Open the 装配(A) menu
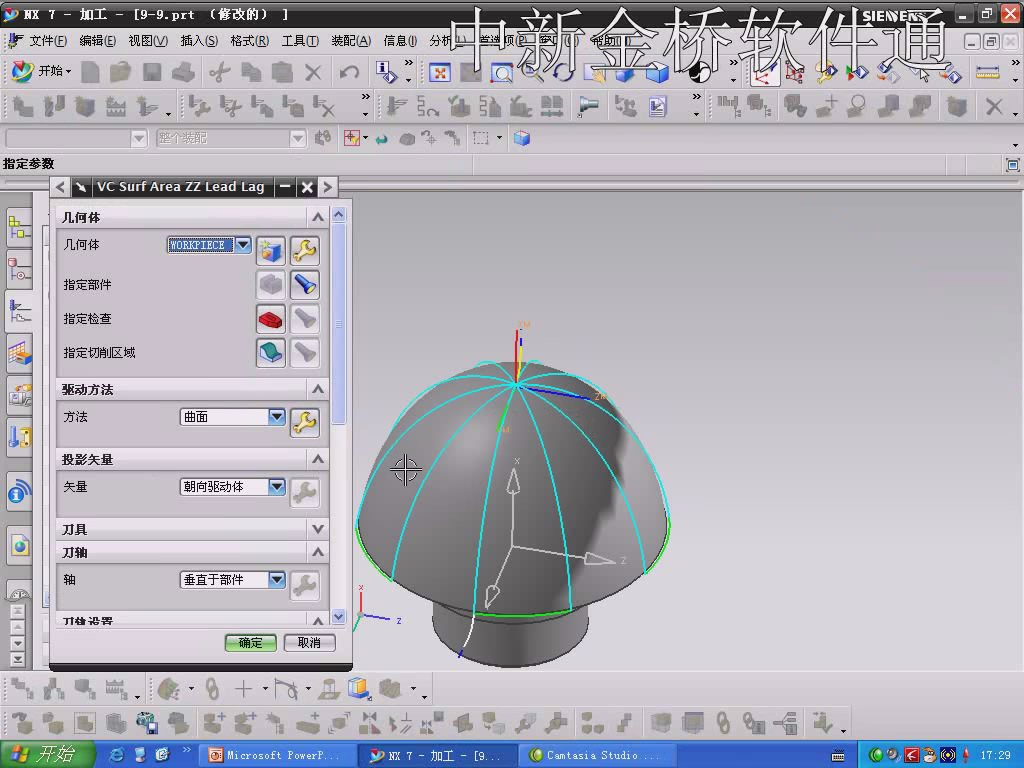The height and width of the screenshot is (768, 1024). (x=351, y=41)
